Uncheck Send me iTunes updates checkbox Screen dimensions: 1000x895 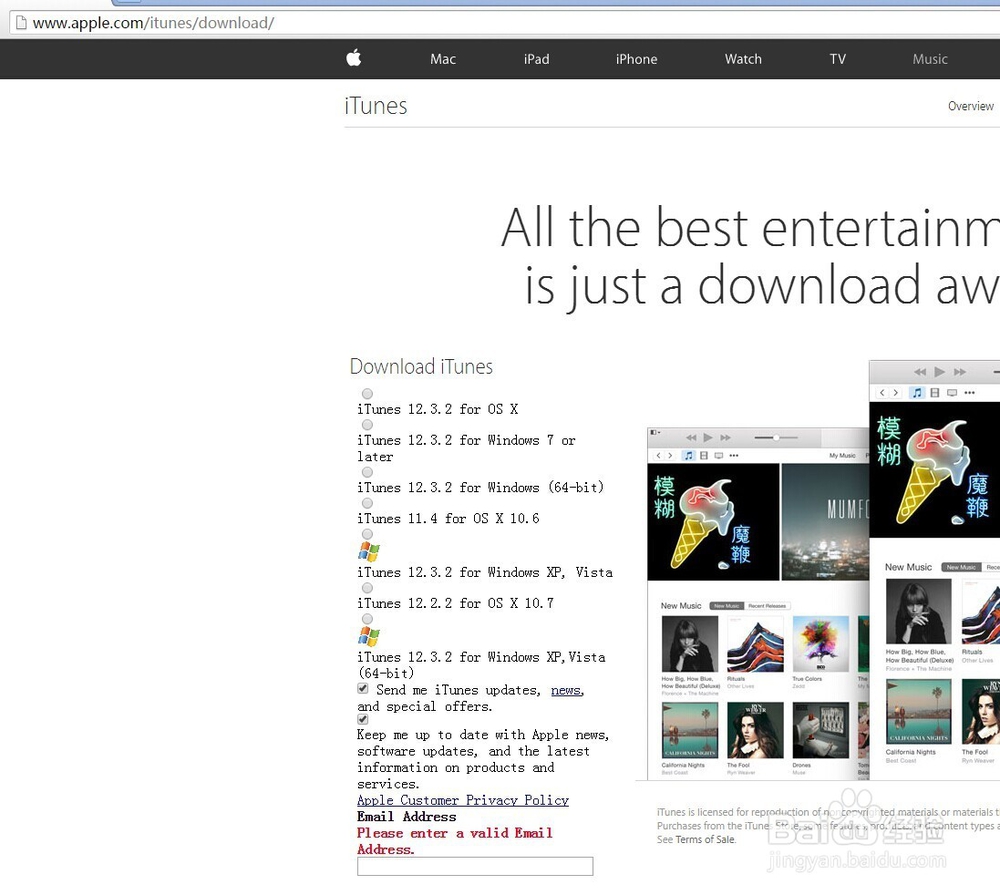pos(363,688)
